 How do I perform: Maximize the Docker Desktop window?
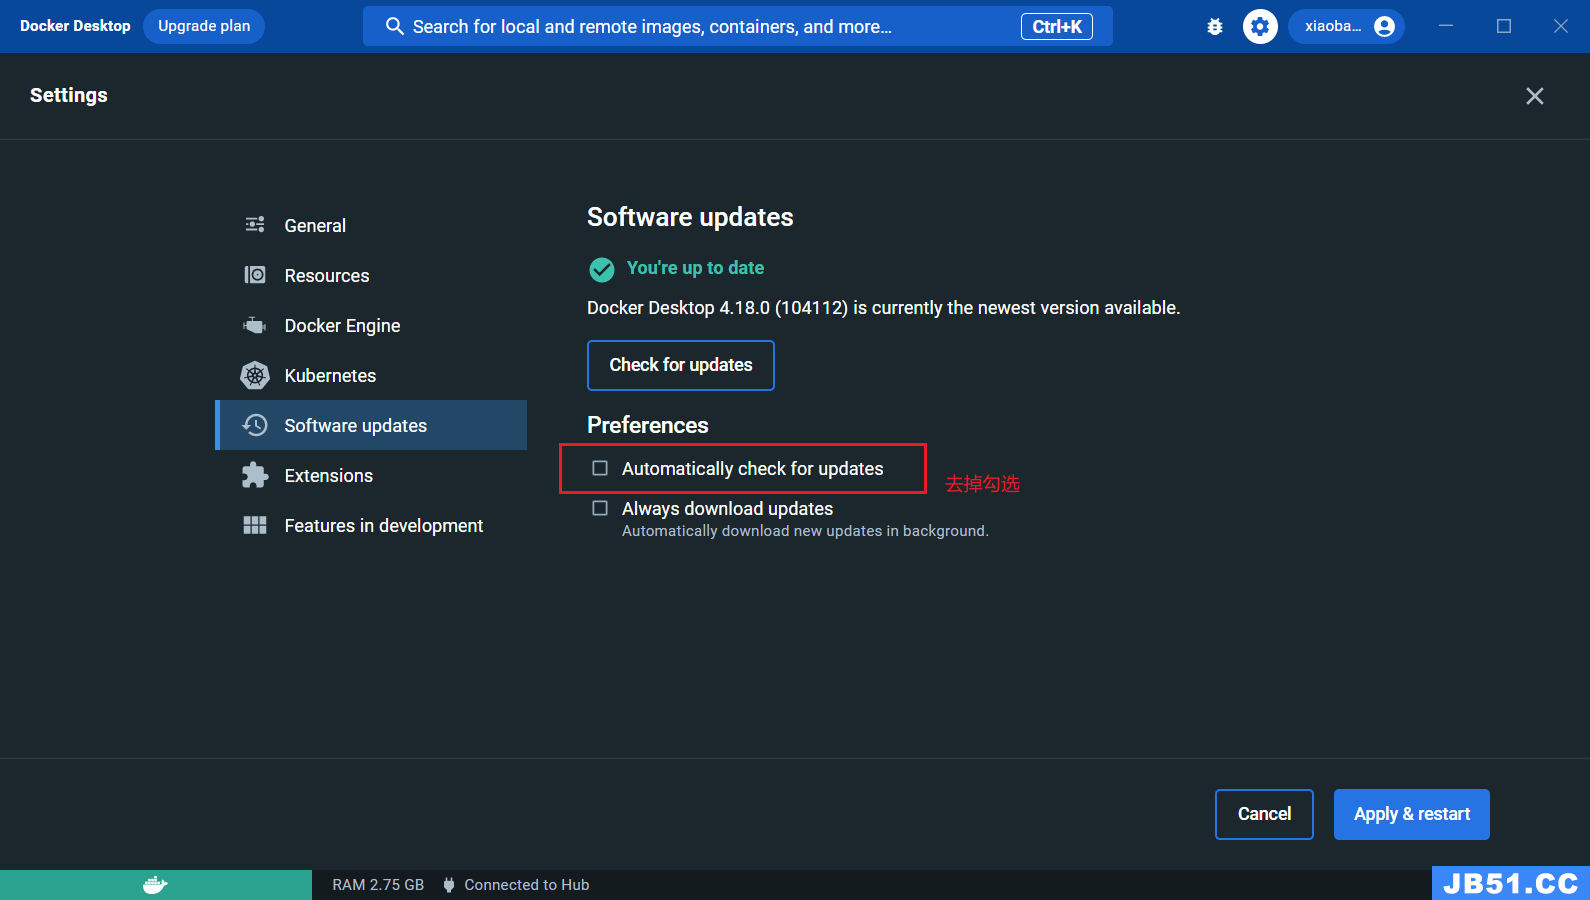[x=1504, y=26]
